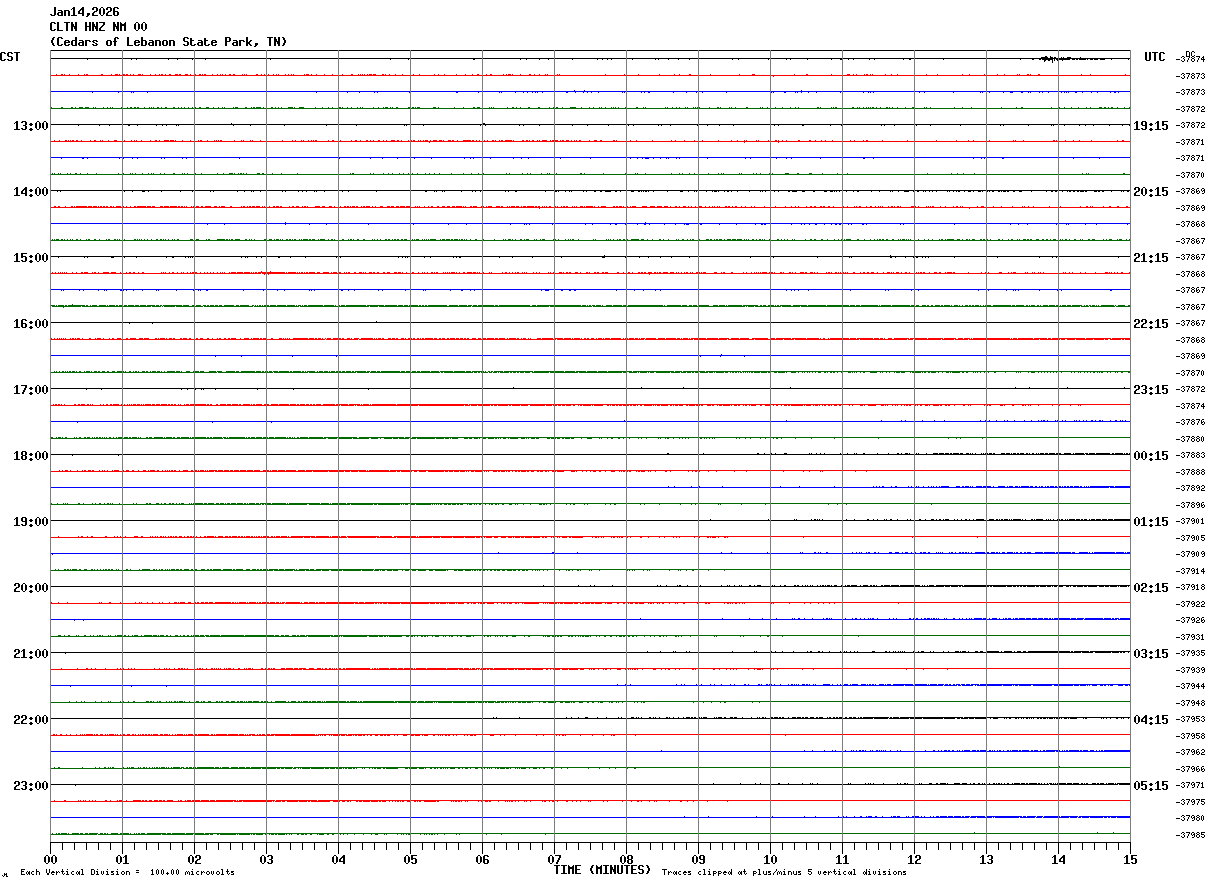Select the 22:00 CST time label
The width and height of the screenshot is (1210, 886).
pos(30,720)
